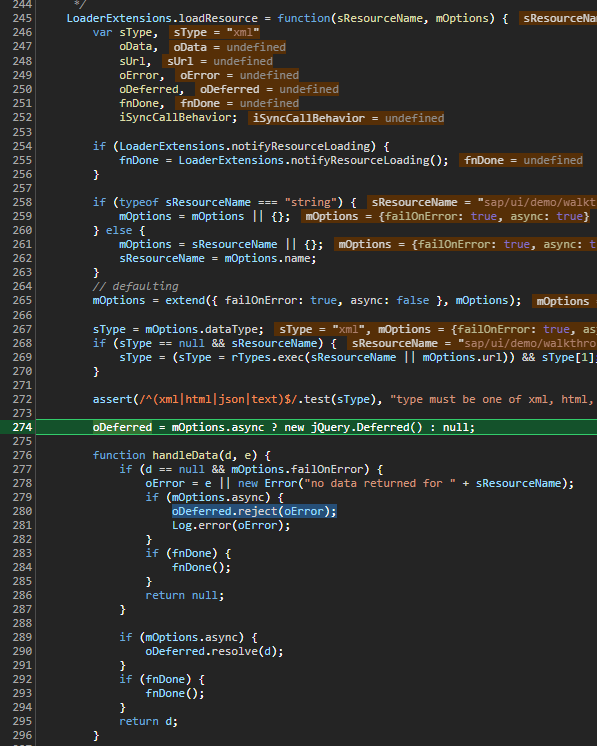Click "no data returned for " string on line 278

click(x=380, y=483)
